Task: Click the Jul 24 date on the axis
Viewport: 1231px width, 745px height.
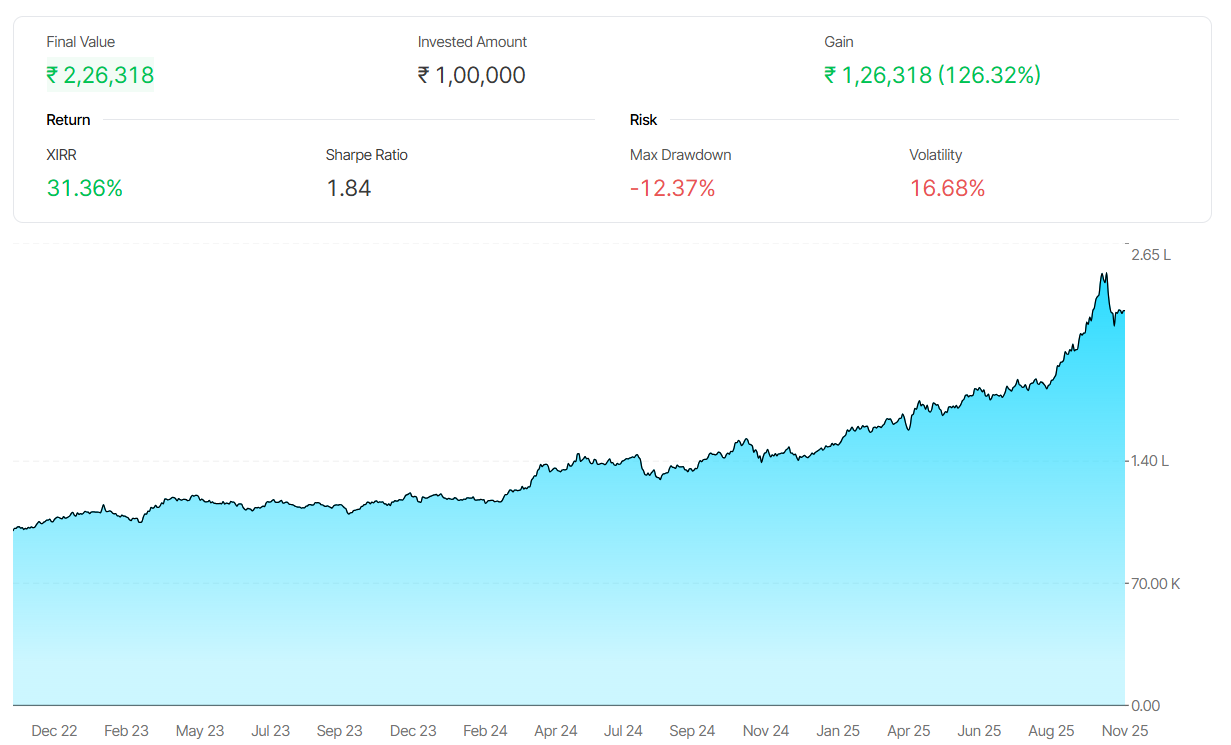Action: click(x=623, y=731)
